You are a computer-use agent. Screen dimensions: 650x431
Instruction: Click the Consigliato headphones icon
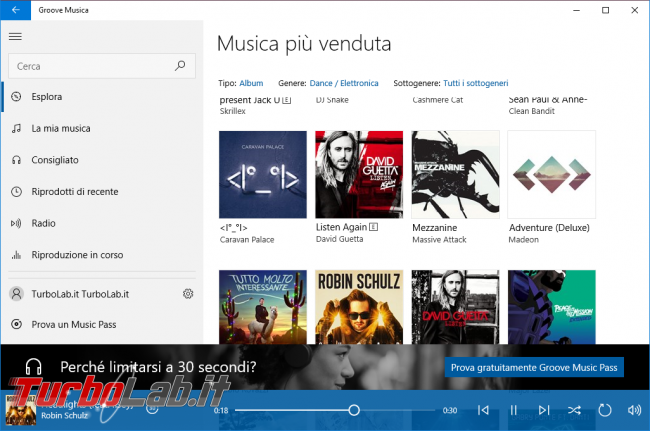16,160
